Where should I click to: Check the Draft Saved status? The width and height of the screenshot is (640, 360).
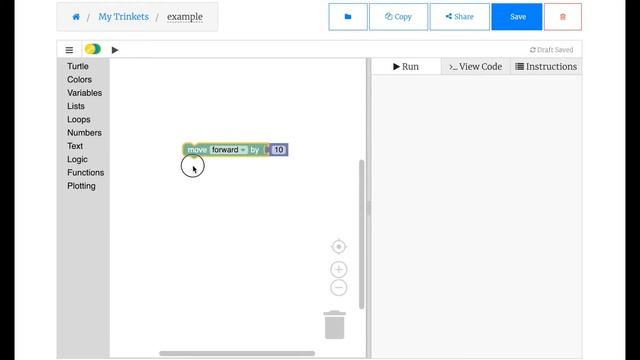551,50
